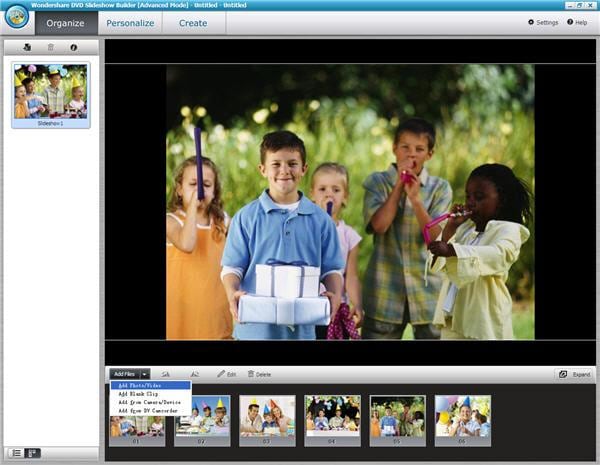
Task: Click the Edit pencil button
Action: 227,374
